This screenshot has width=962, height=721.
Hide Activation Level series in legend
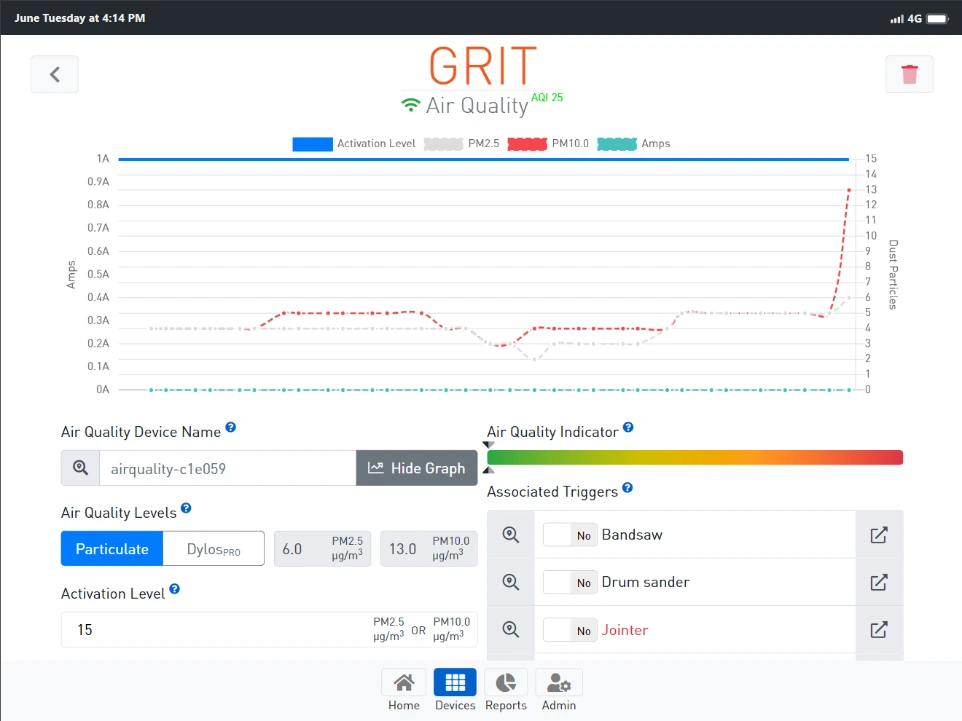[x=354, y=144]
